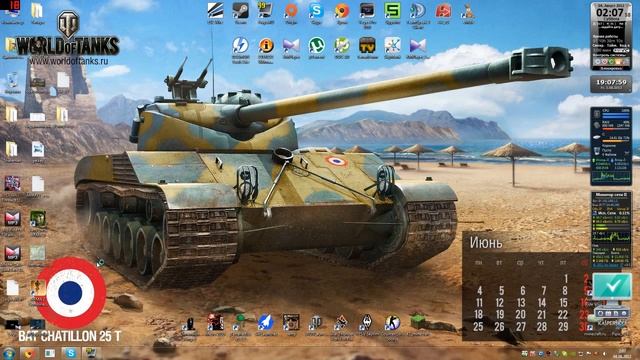Open the orange map-pin shortcut beside Fraps

coord(291,11)
